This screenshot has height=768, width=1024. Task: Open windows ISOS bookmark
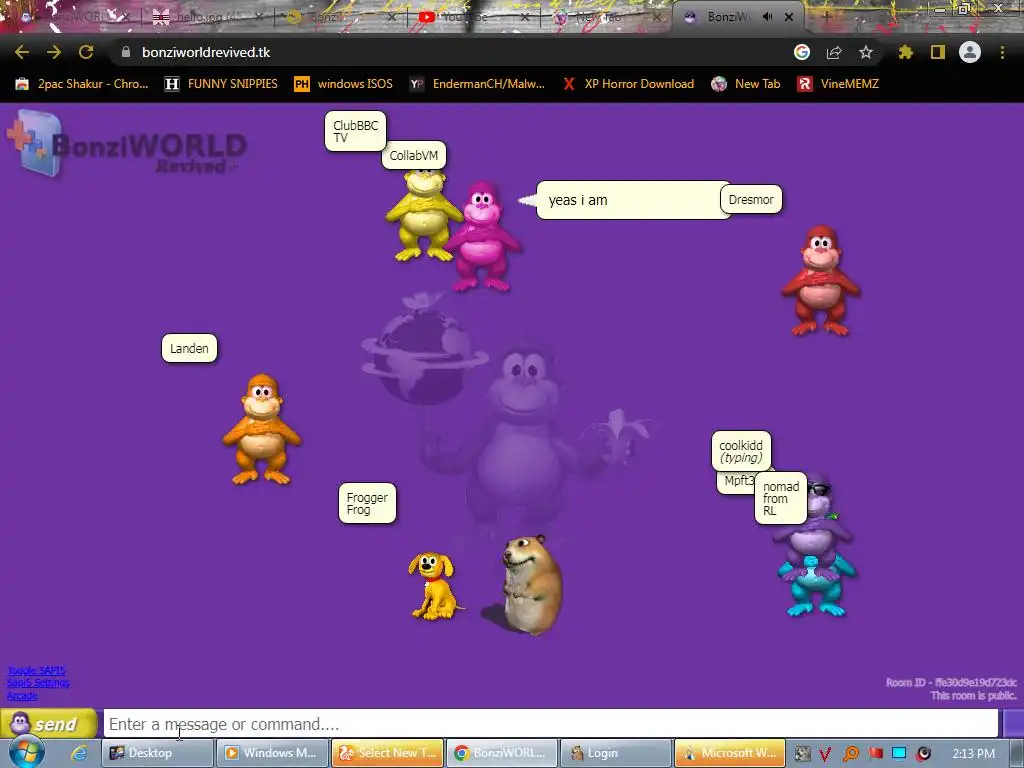(x=344, y=84)
